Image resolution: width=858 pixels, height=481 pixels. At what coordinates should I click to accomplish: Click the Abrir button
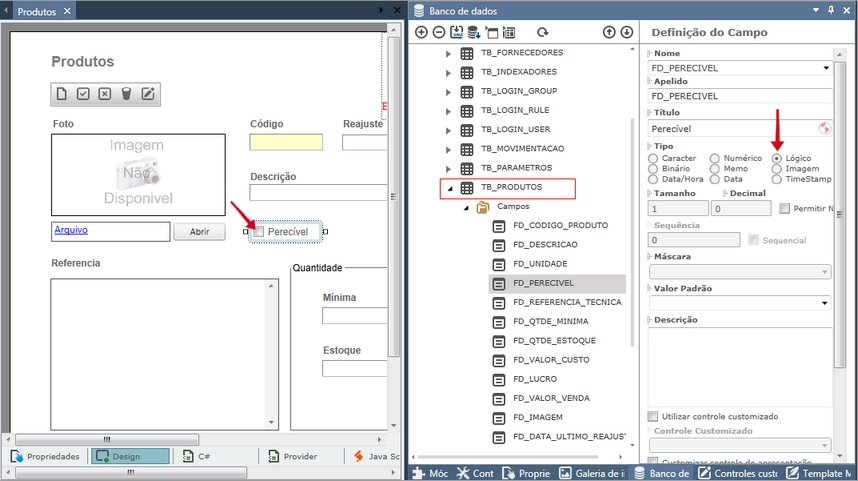(199, 232)
